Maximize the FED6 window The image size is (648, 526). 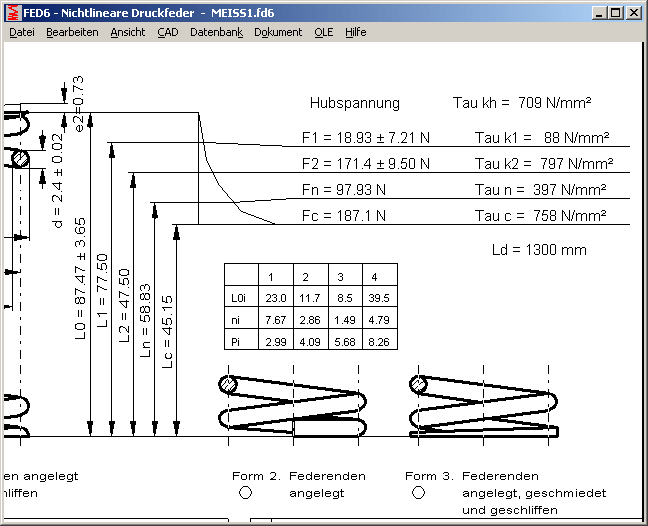615,13
